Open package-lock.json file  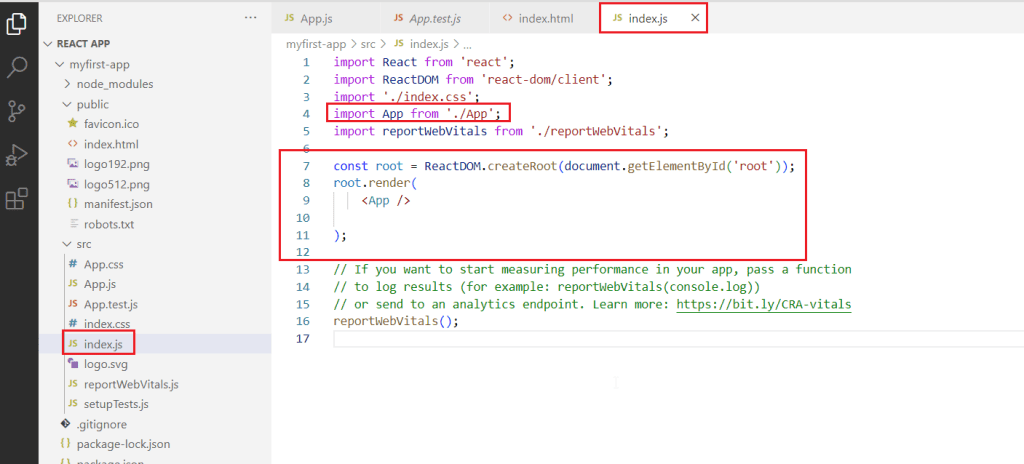click(x=123, y=444)
